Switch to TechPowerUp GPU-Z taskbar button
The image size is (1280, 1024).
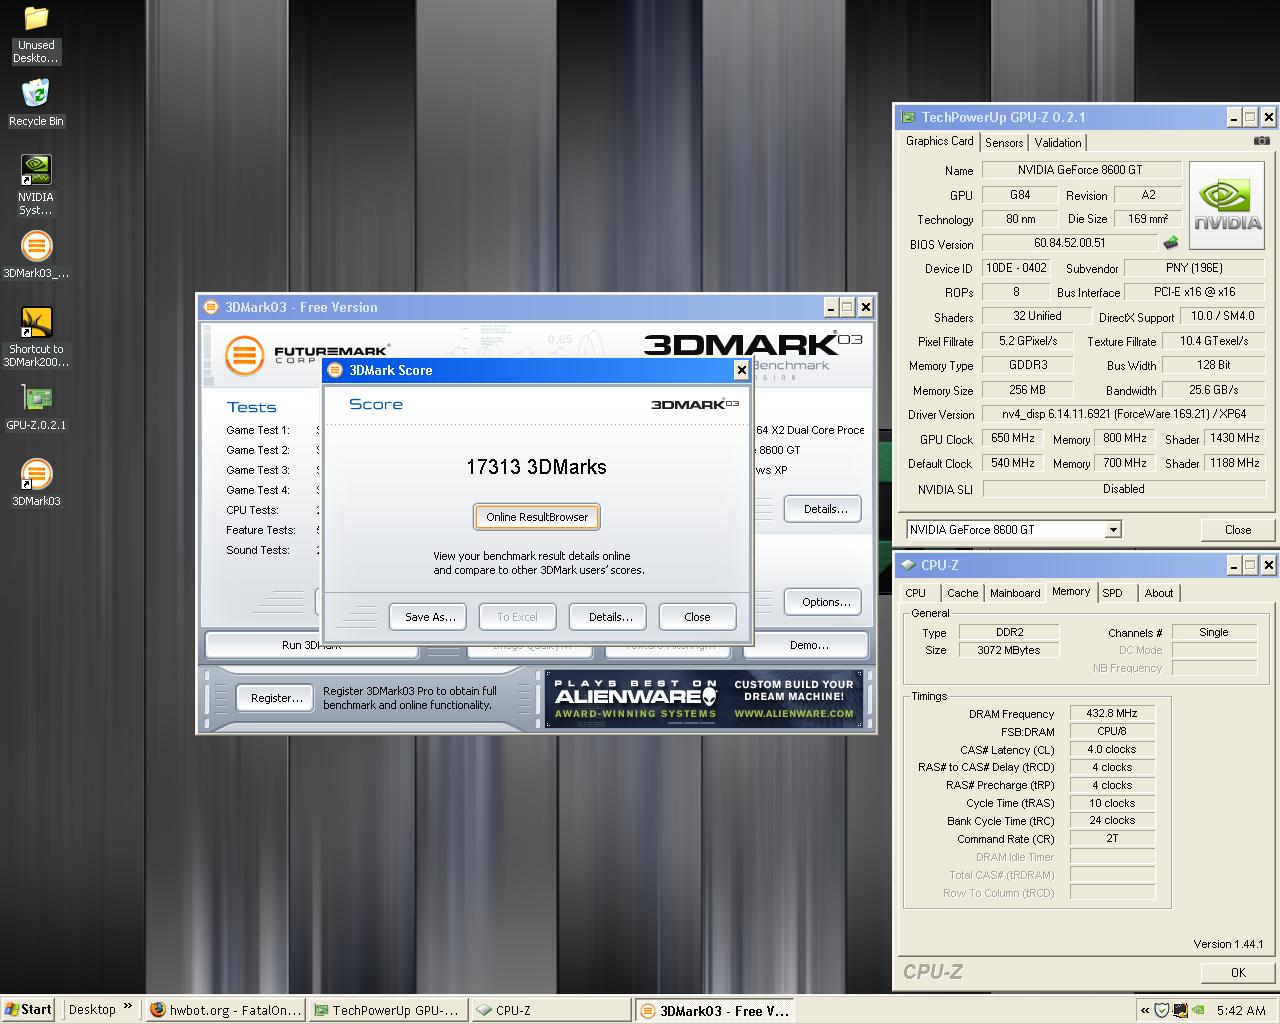pos(387,1010)
